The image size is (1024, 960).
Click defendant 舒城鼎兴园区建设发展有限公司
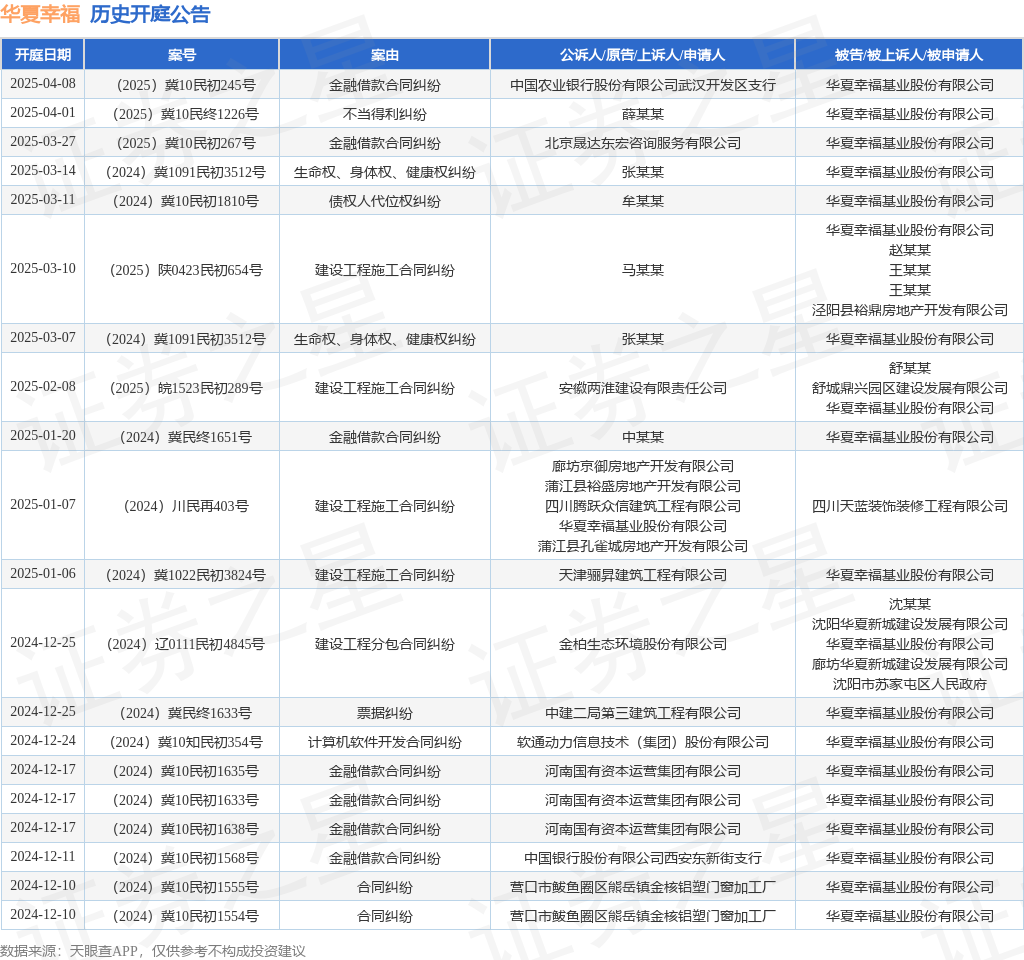pyautogui.click(x=909, y=388)
